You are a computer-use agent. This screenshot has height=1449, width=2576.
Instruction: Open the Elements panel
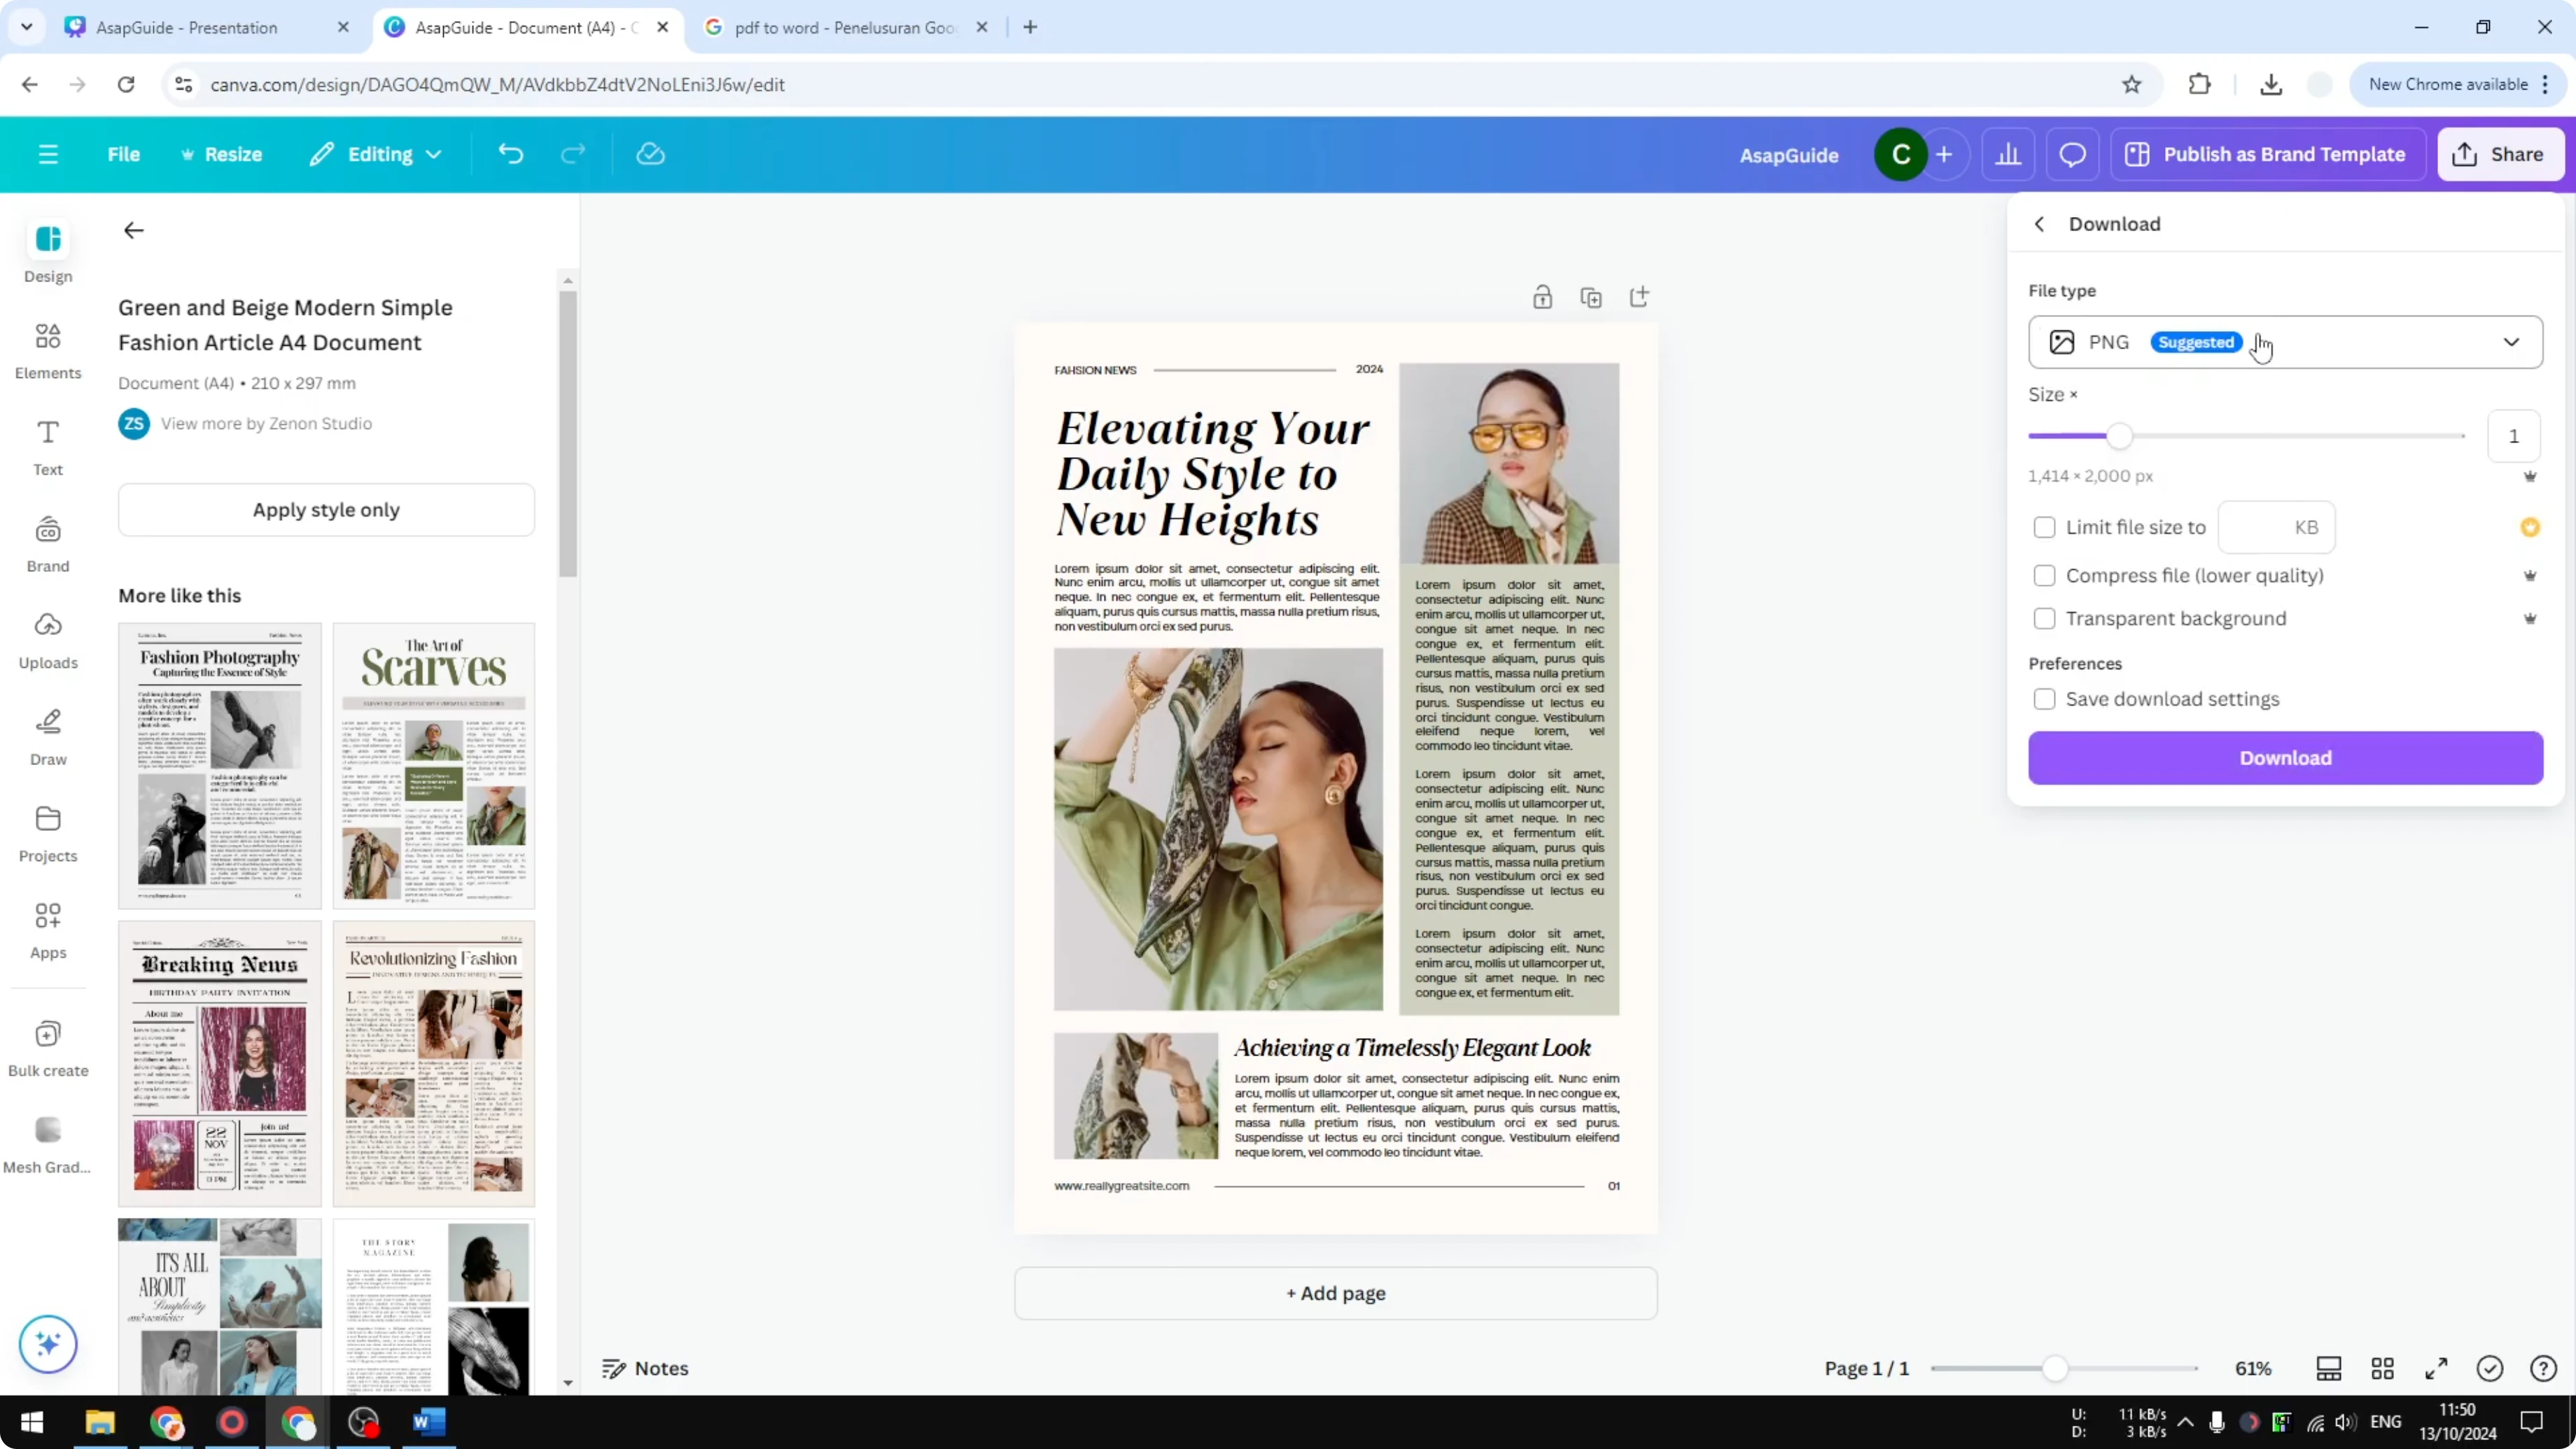[47, 349]
